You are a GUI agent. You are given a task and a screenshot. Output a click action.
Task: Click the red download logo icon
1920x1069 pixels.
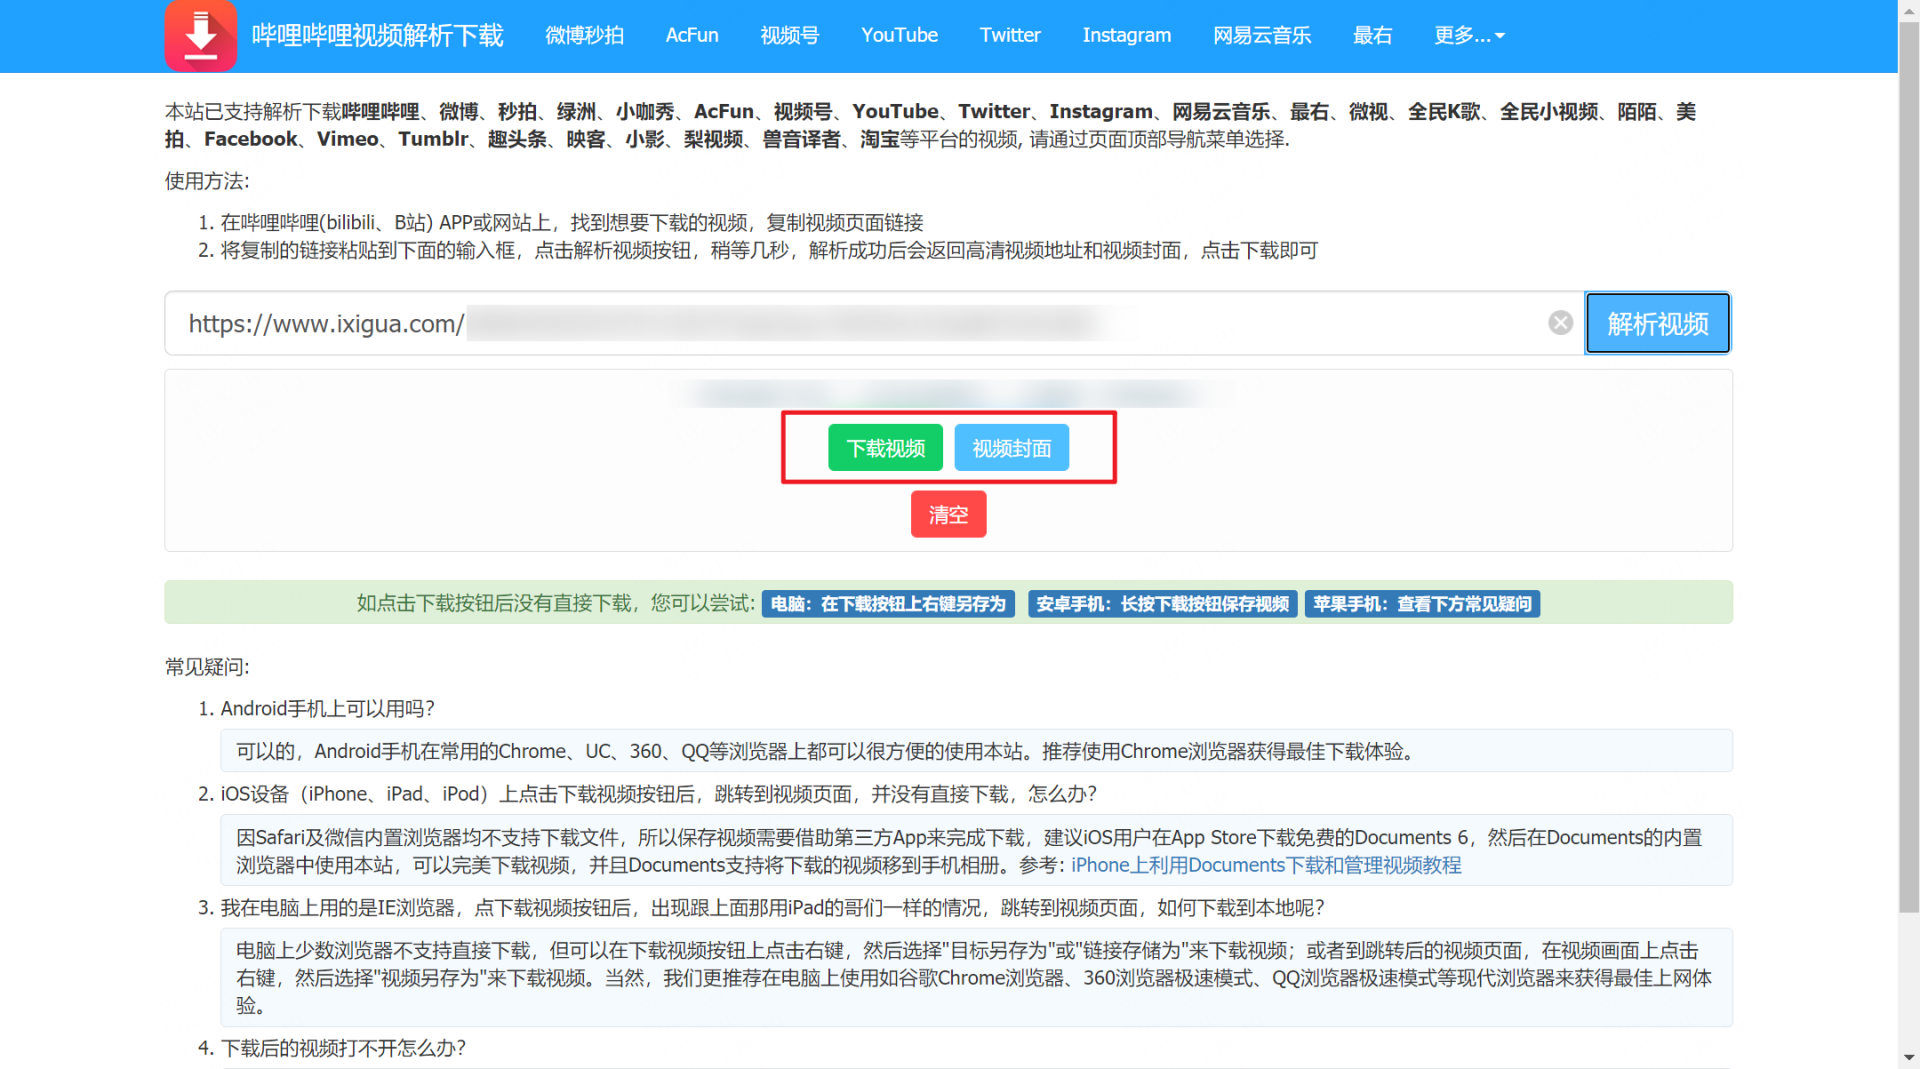pos(201,35)
